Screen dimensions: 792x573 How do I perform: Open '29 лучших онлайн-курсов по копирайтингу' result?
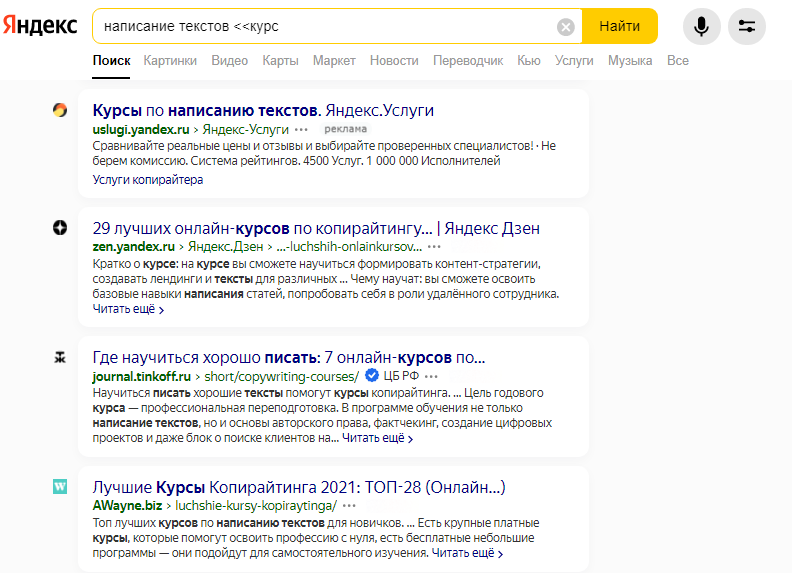point(316,228)
